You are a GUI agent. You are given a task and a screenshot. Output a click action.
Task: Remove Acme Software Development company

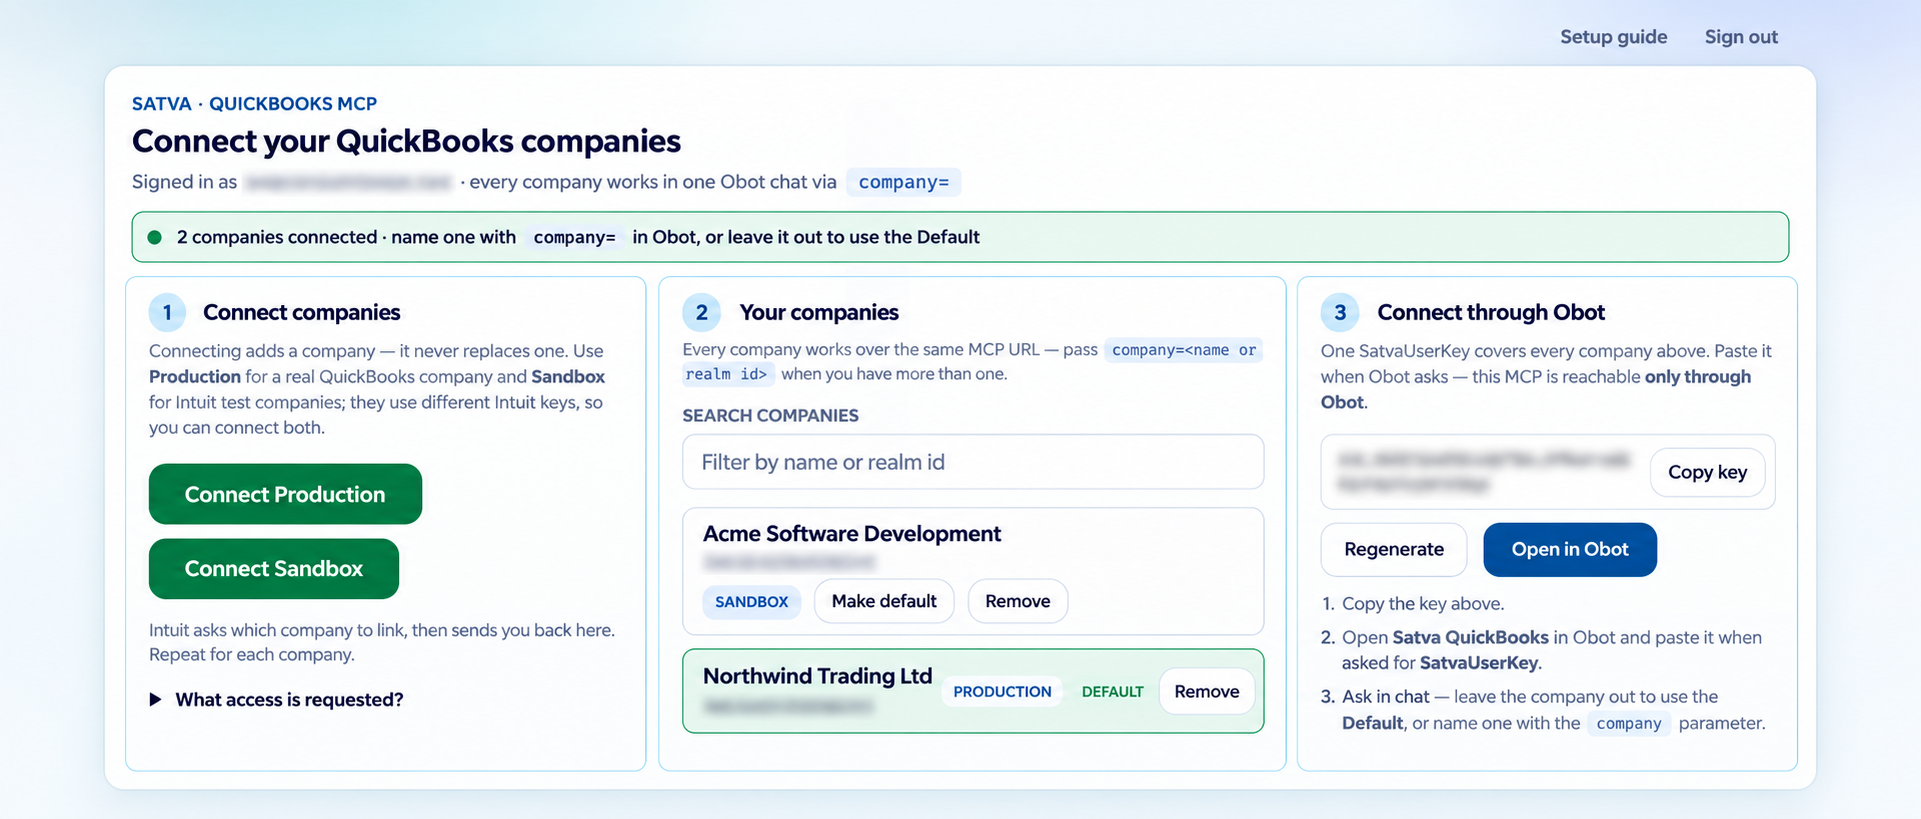[1017, 601]
